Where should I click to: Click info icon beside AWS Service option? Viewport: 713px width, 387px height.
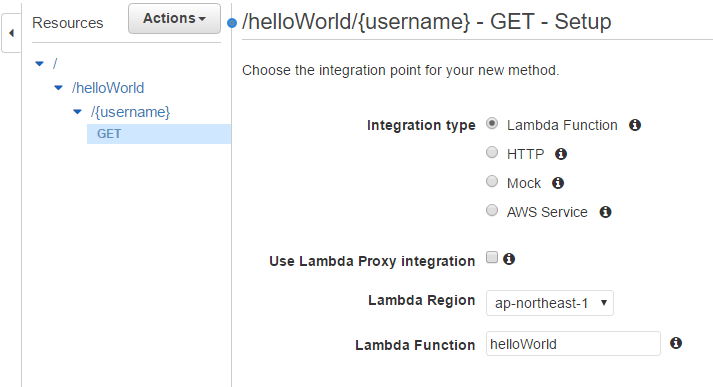coord(605,212)
